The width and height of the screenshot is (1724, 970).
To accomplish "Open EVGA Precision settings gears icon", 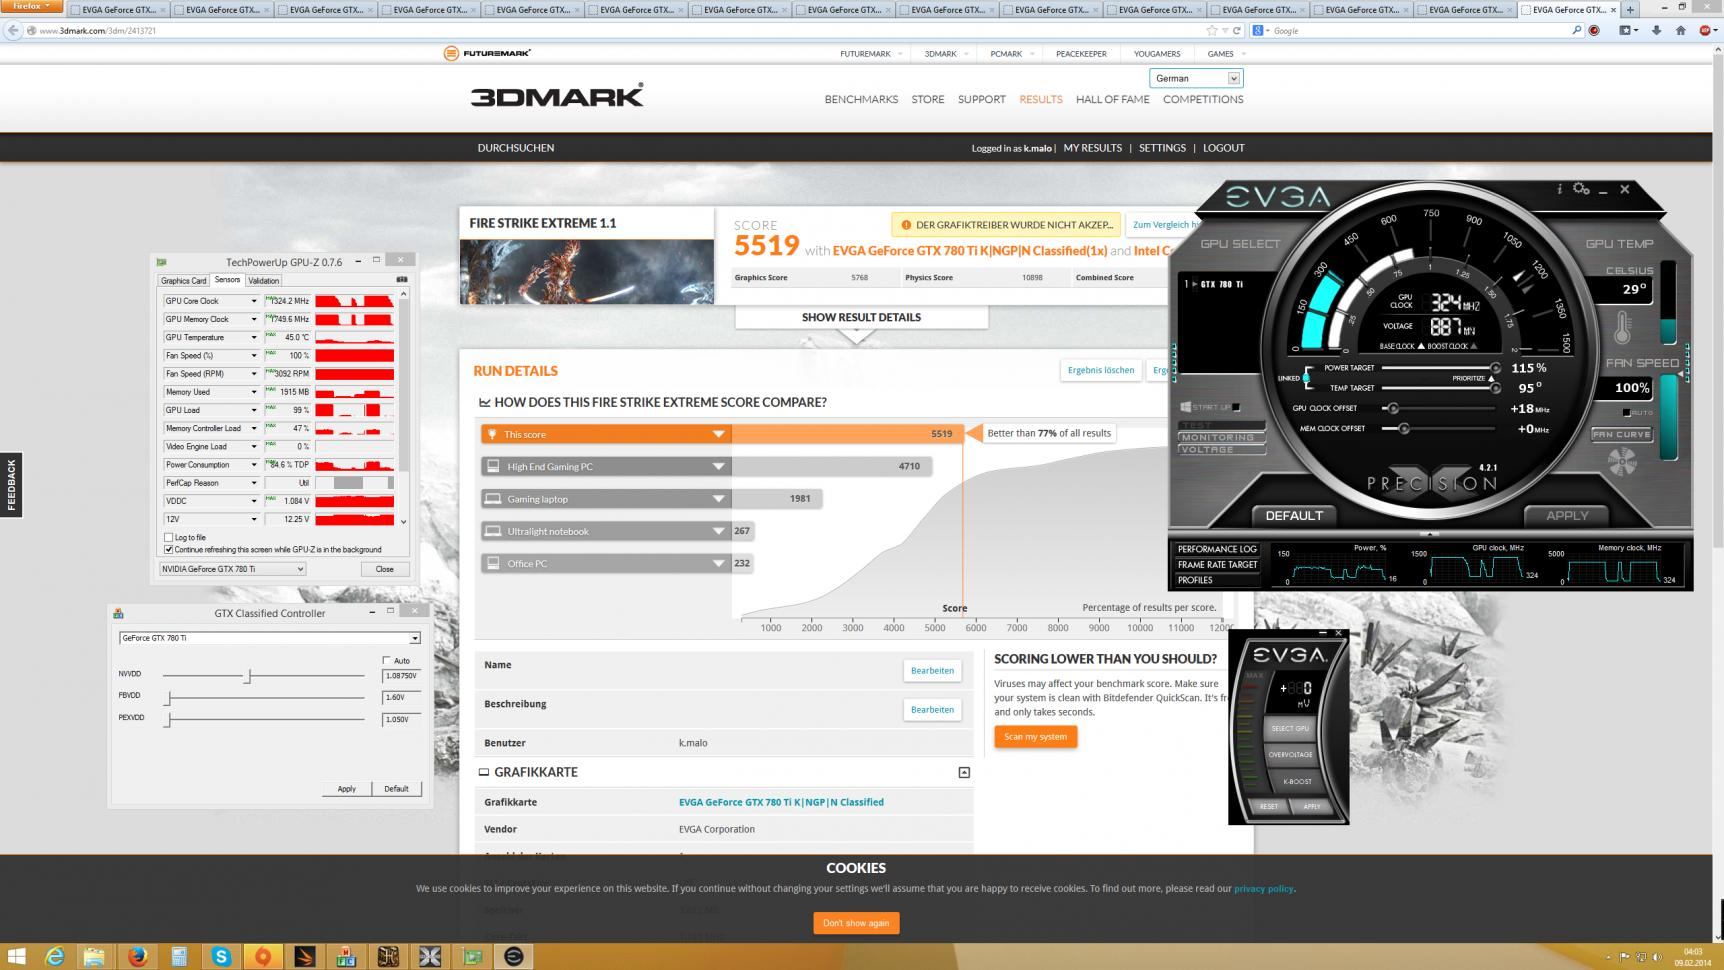I will point(1581,189).
